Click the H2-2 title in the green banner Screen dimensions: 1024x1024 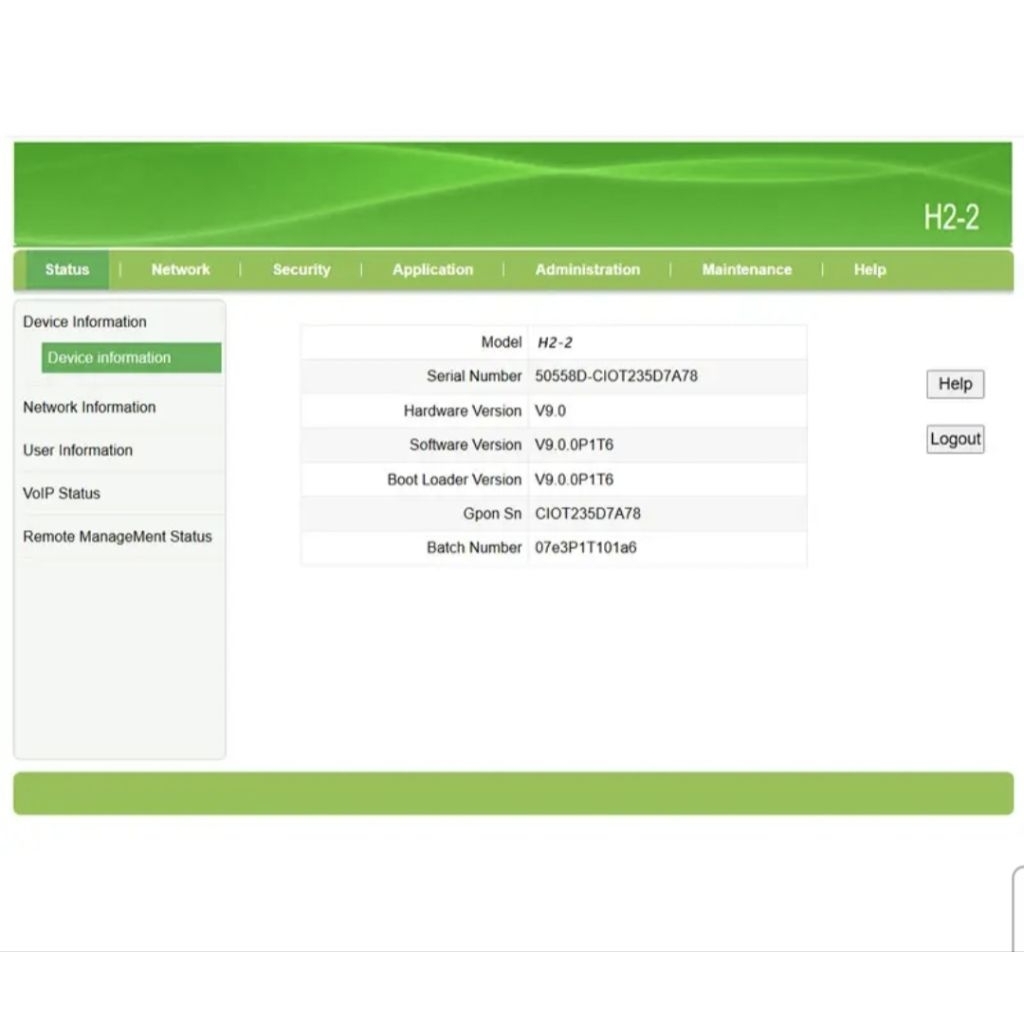coord(950,218)
